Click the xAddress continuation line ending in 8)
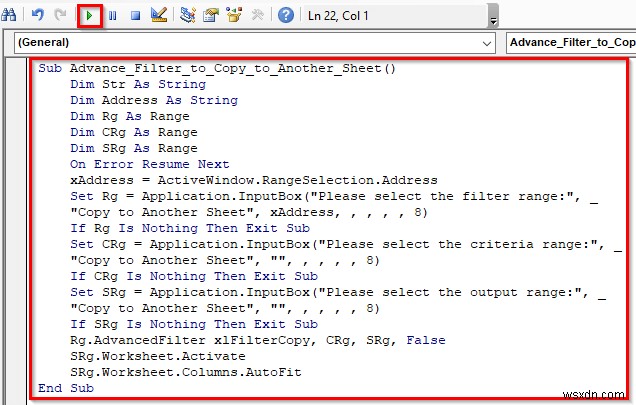The height and width of the screenshot is (405, 636). click(249, 213)
